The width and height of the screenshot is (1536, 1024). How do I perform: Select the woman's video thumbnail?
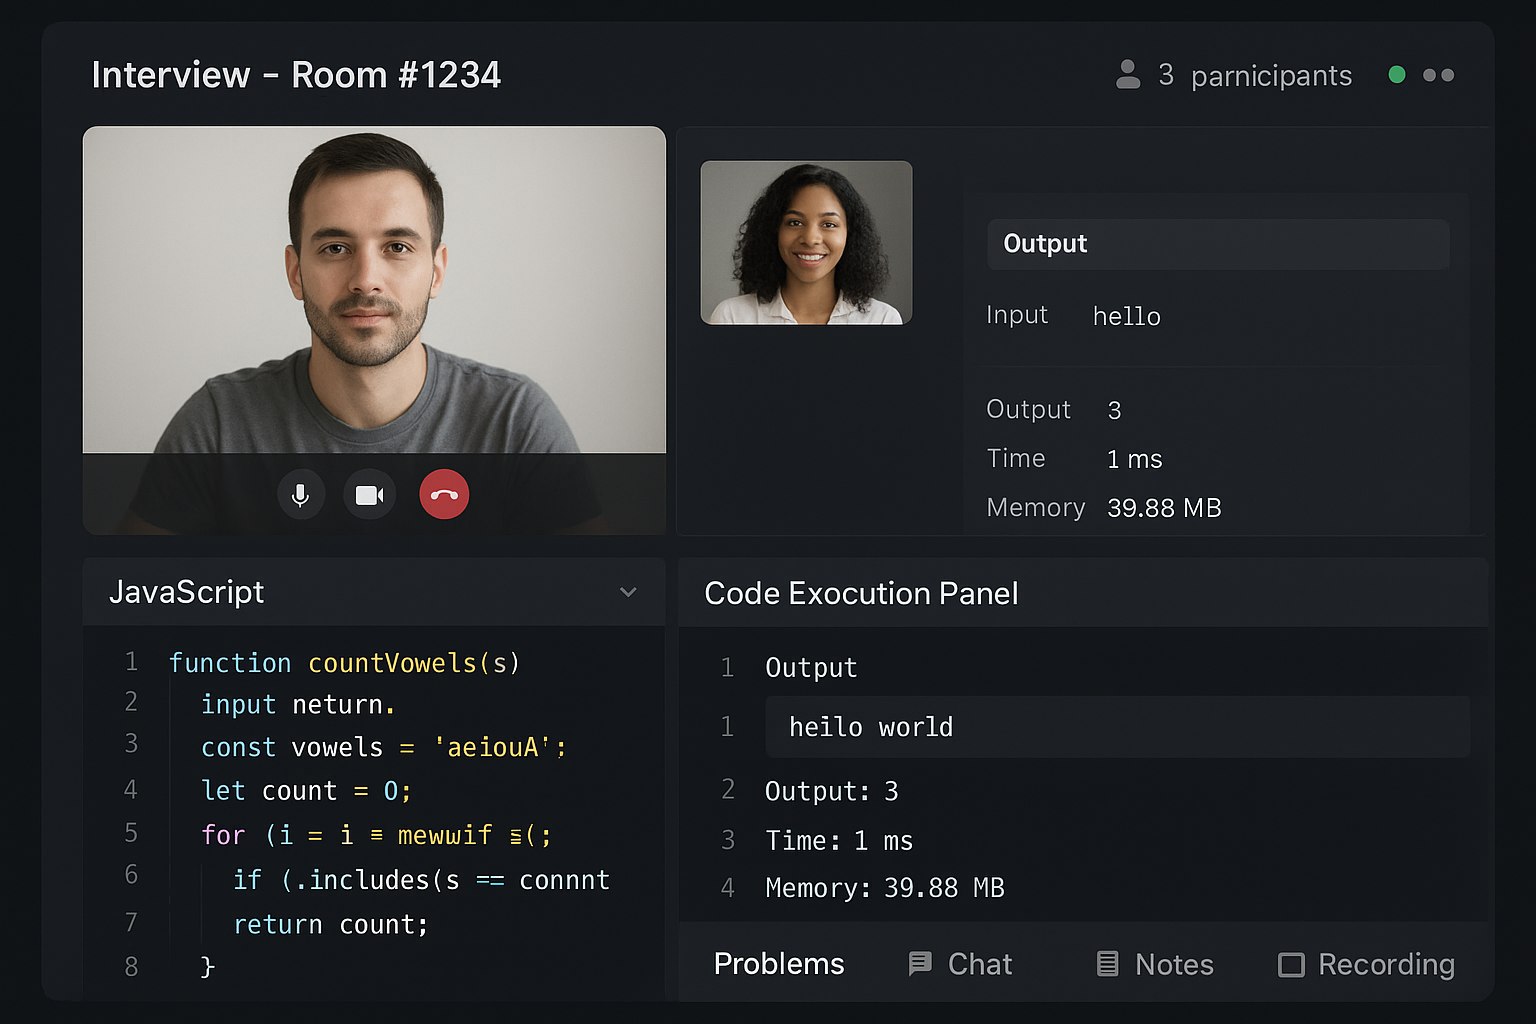click(x=806, y=243)
